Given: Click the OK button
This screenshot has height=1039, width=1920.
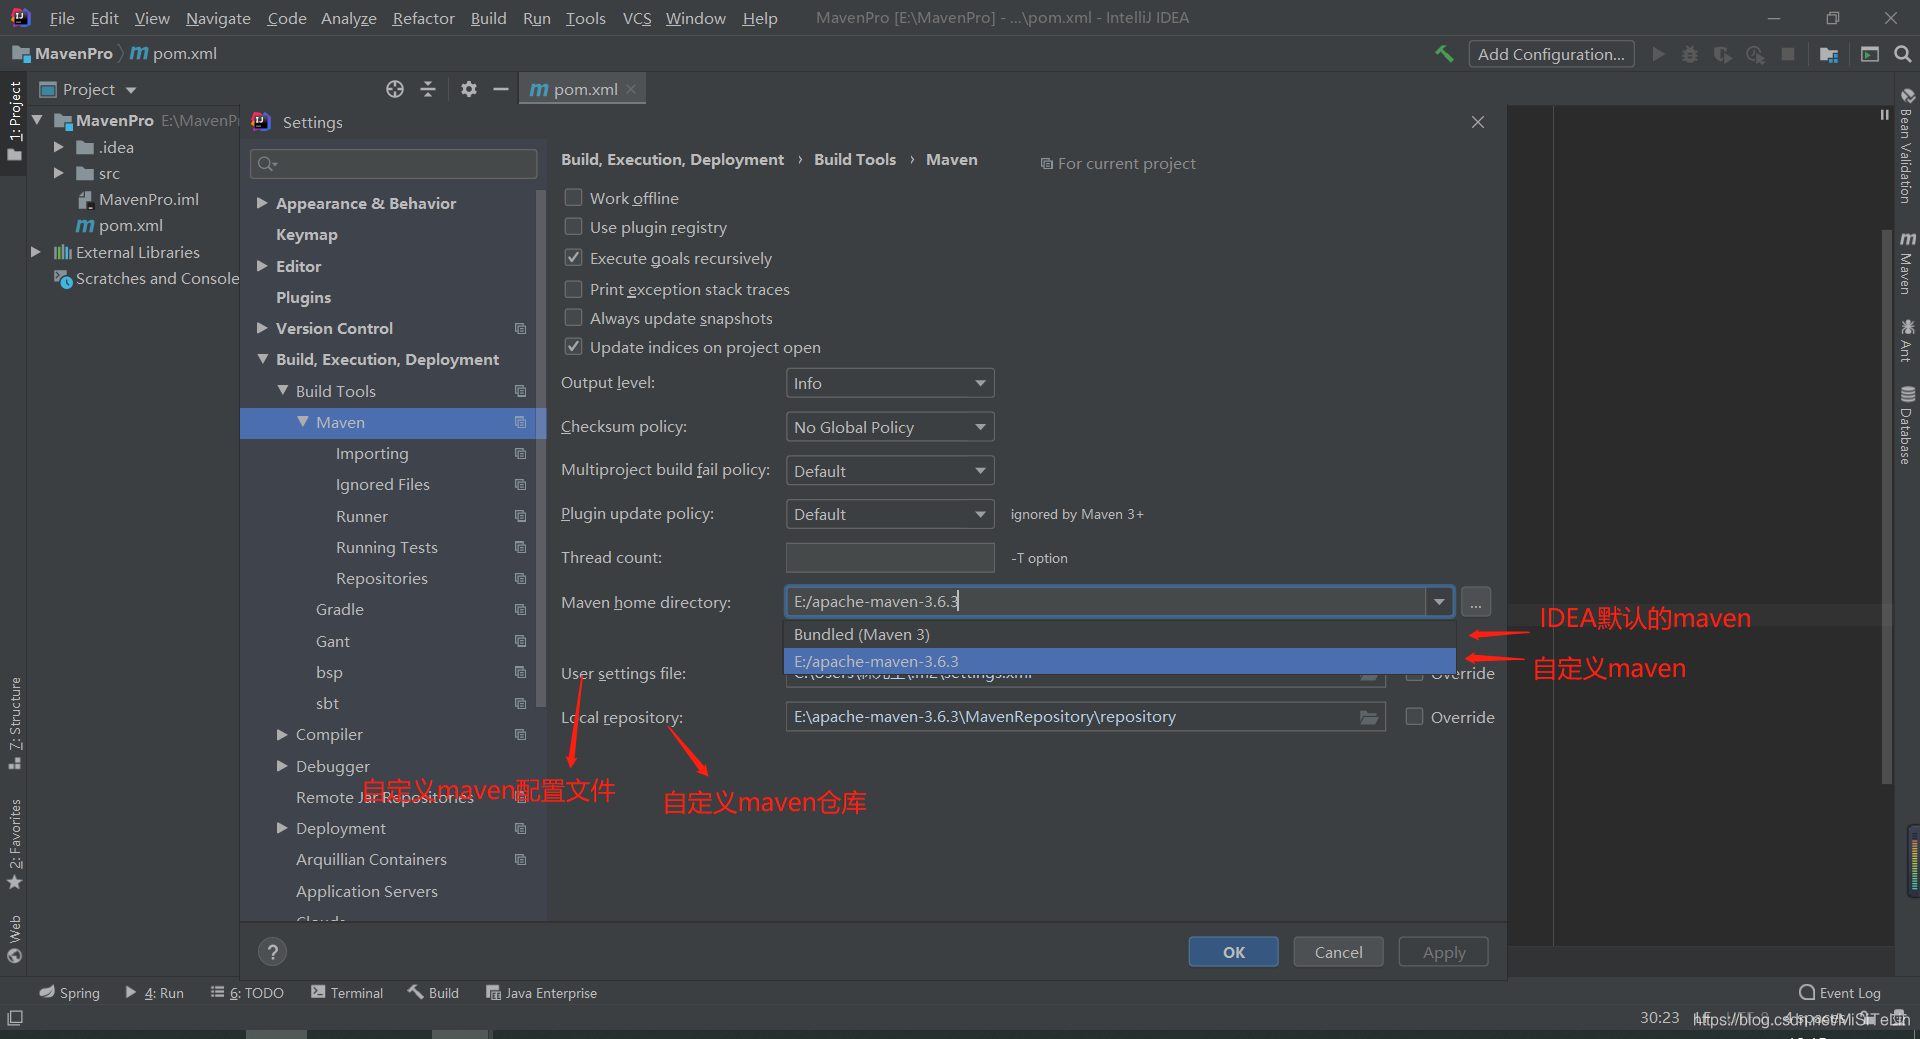Looking at the screenshot, I should click(x=1233, y=952).
